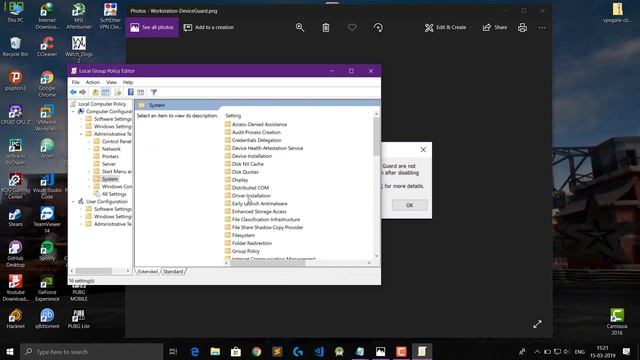The width and height of the screenshot is (640, 360).
Task: Click the fullscreen expand arrows in Photos
Action: [x=538, y=324]
